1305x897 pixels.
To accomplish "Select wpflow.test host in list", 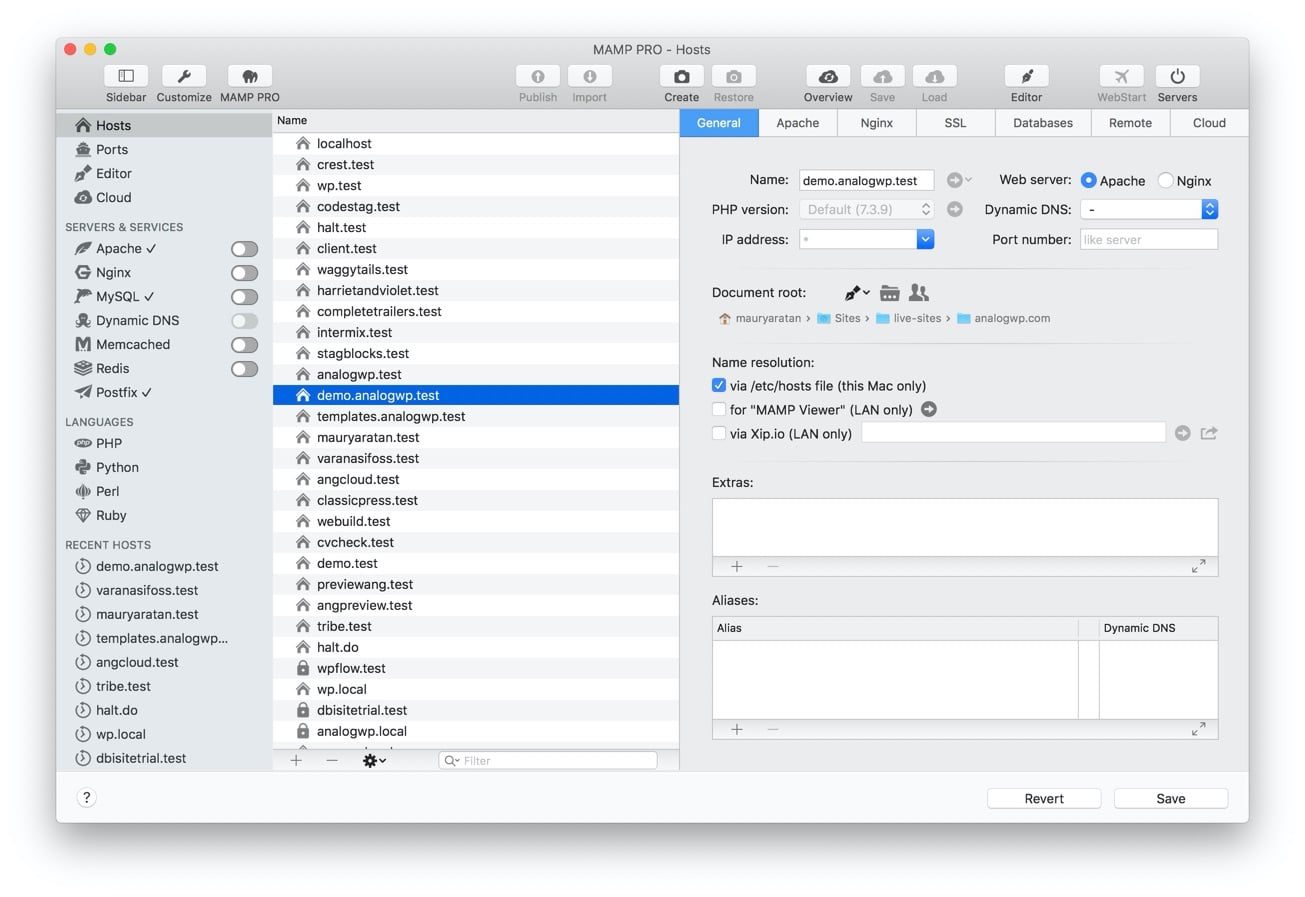I will pyautogui.click(x=476, y=668).
